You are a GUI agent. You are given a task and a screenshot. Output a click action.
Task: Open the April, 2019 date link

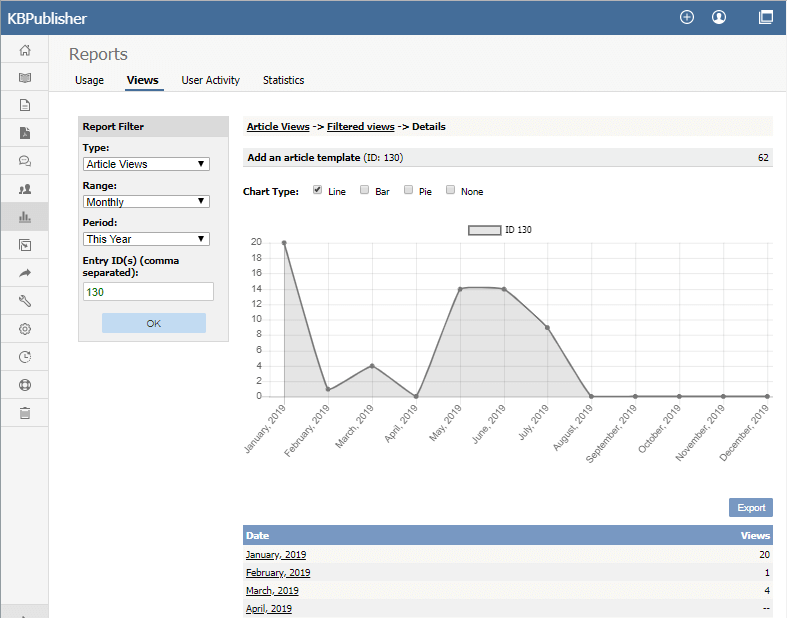pos(269,609)
